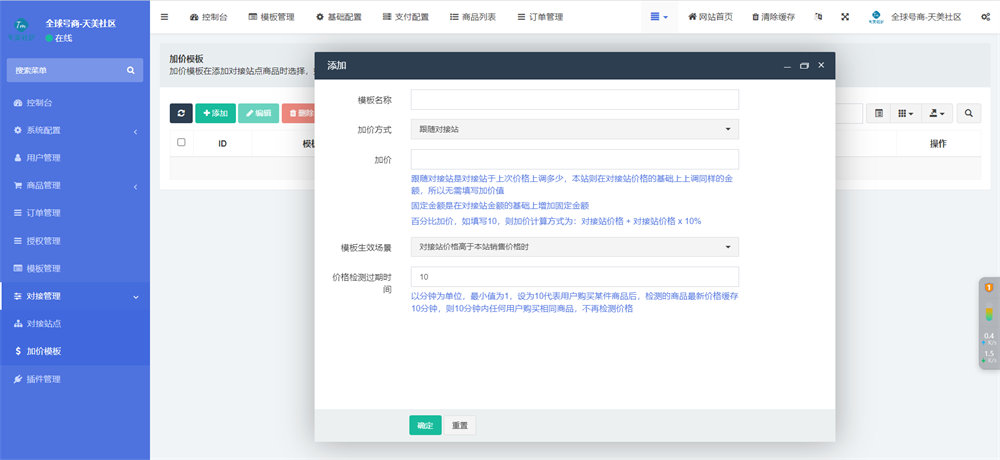Click the 模板名称 text field
1000x460 pixels.
pyautogui.click(x=574, y=100)
